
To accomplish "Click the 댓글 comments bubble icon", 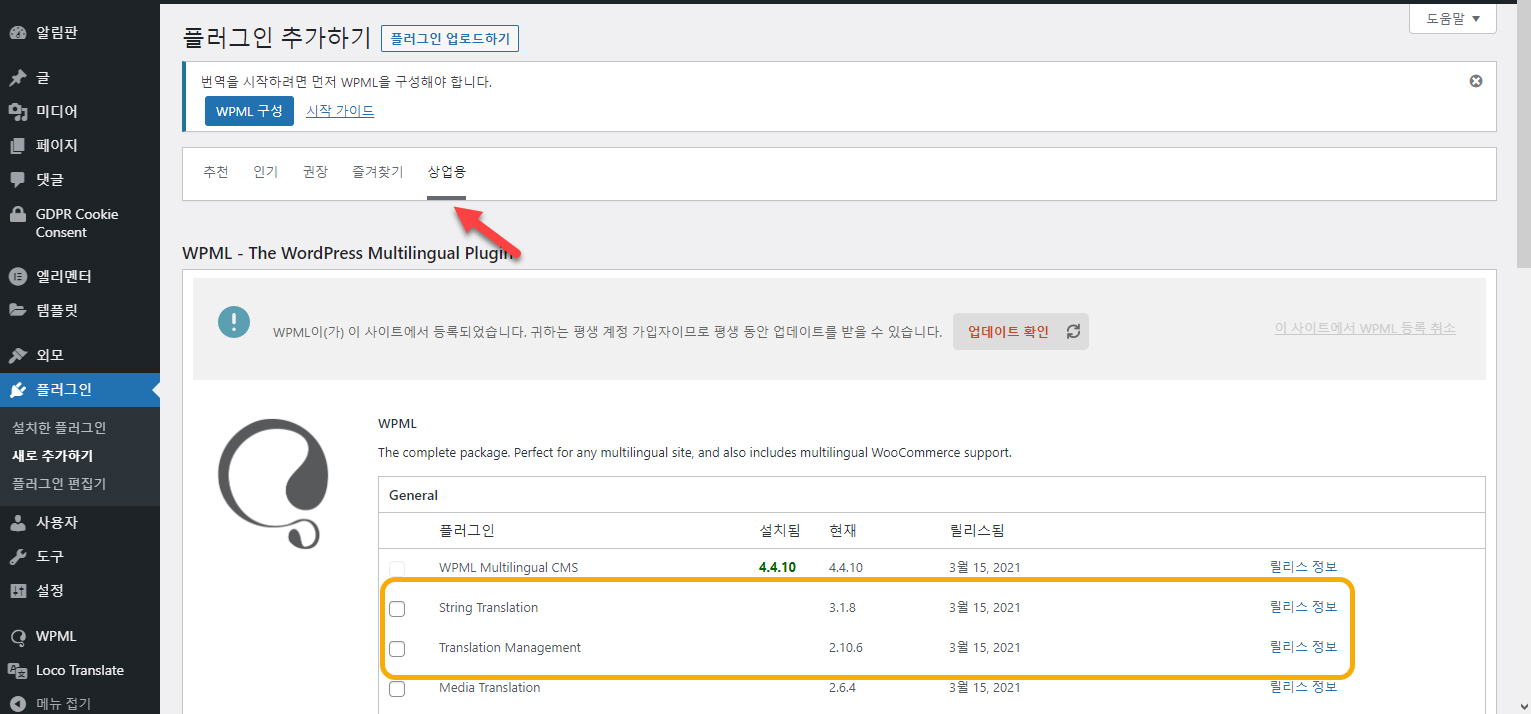I will point(17,180).
